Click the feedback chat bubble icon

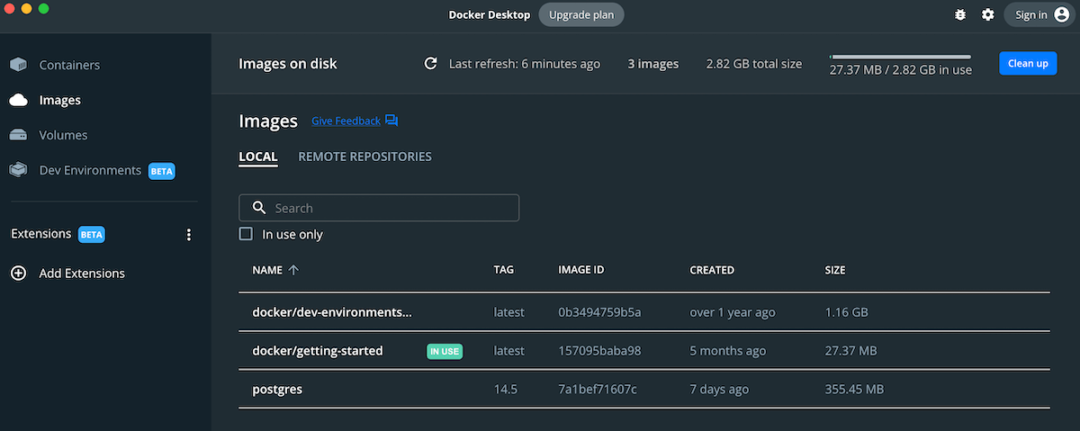[391, 121]
